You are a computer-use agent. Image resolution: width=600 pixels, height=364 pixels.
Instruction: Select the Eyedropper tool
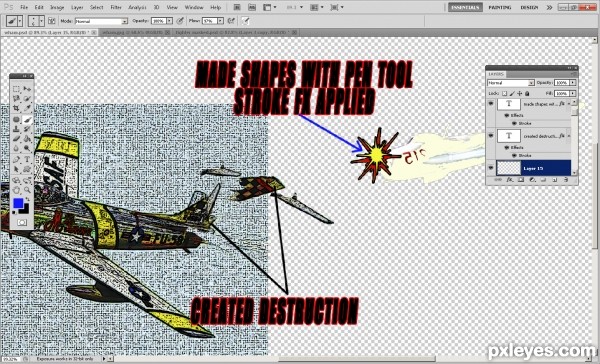click(x=27, y=108)
